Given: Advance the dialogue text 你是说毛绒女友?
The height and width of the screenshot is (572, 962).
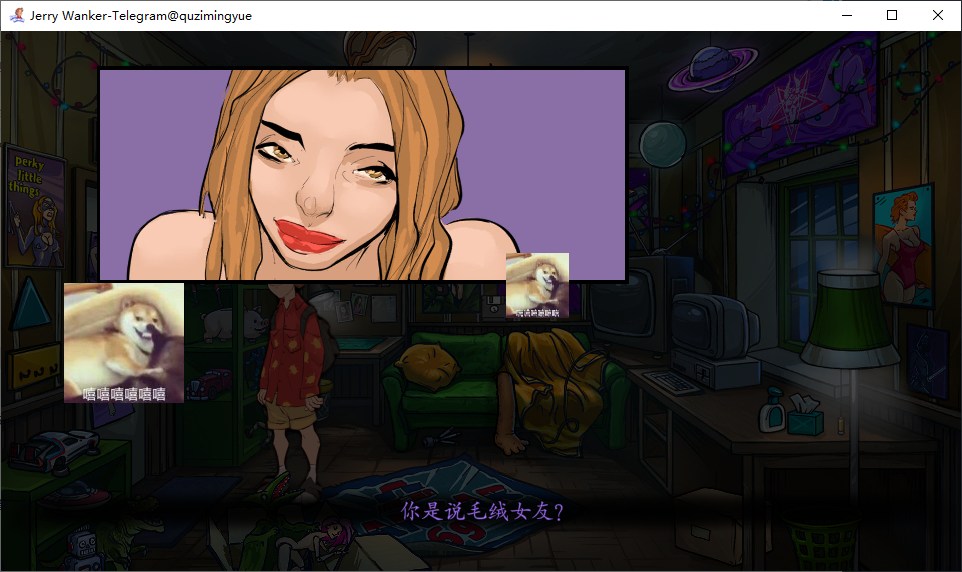Looking at the screenshot, I should [x=481, y=511].
